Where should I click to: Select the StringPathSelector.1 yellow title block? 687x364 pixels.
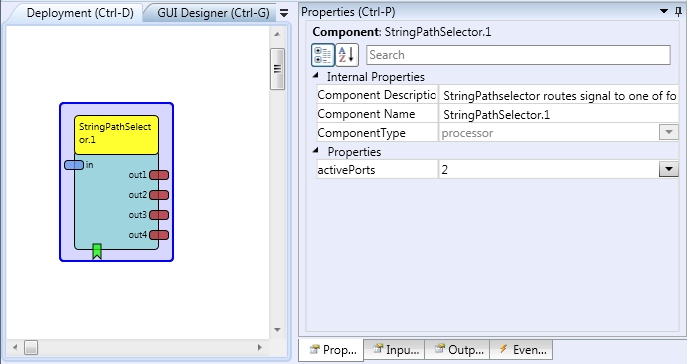click(x=117, y=135)
